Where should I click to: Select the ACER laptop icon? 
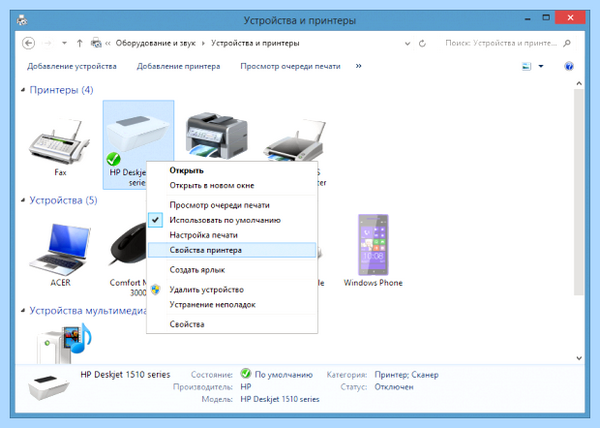60,249
